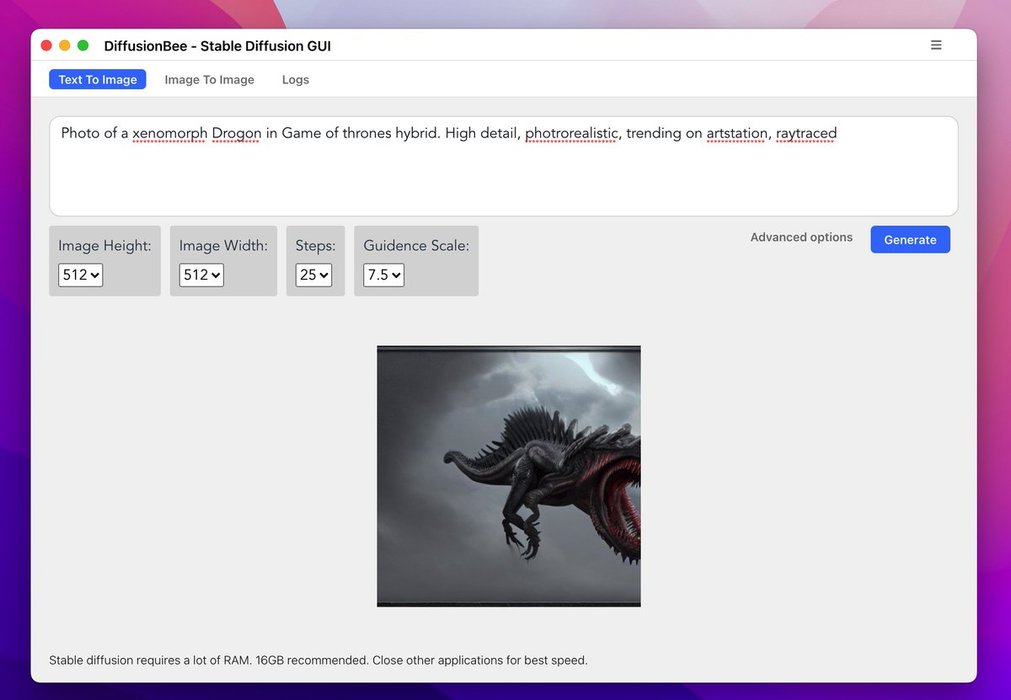
Task: Click the underlined word raytraced
Action: 806,133
